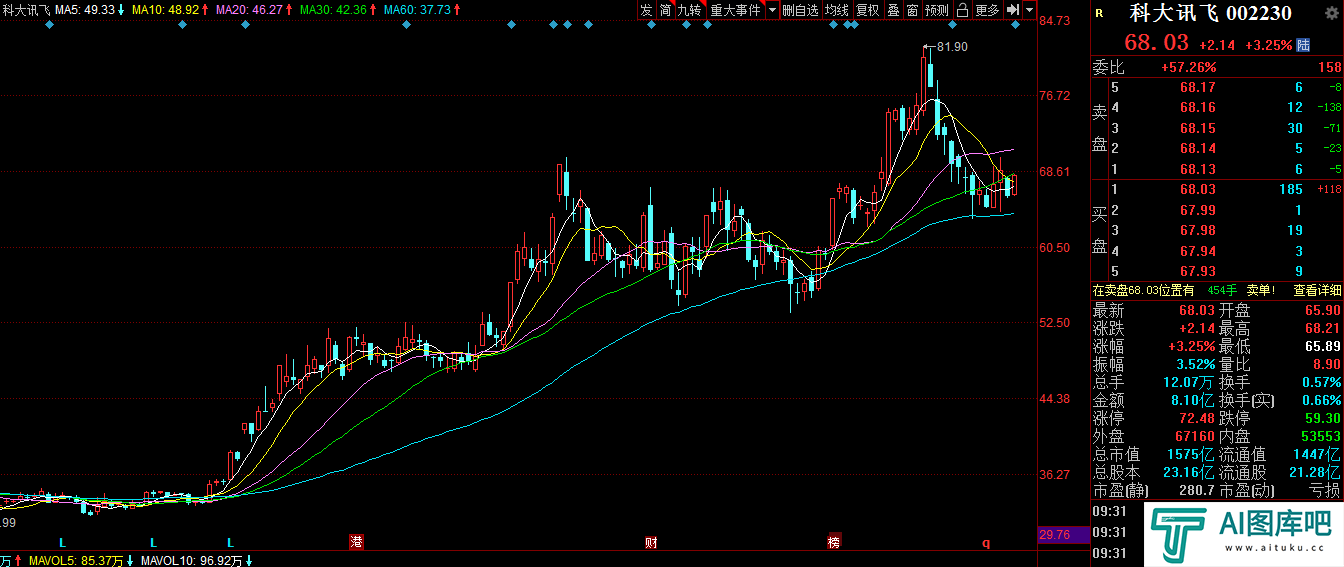Expand the dropdown arrow beside 重大事件

[772, 10]
